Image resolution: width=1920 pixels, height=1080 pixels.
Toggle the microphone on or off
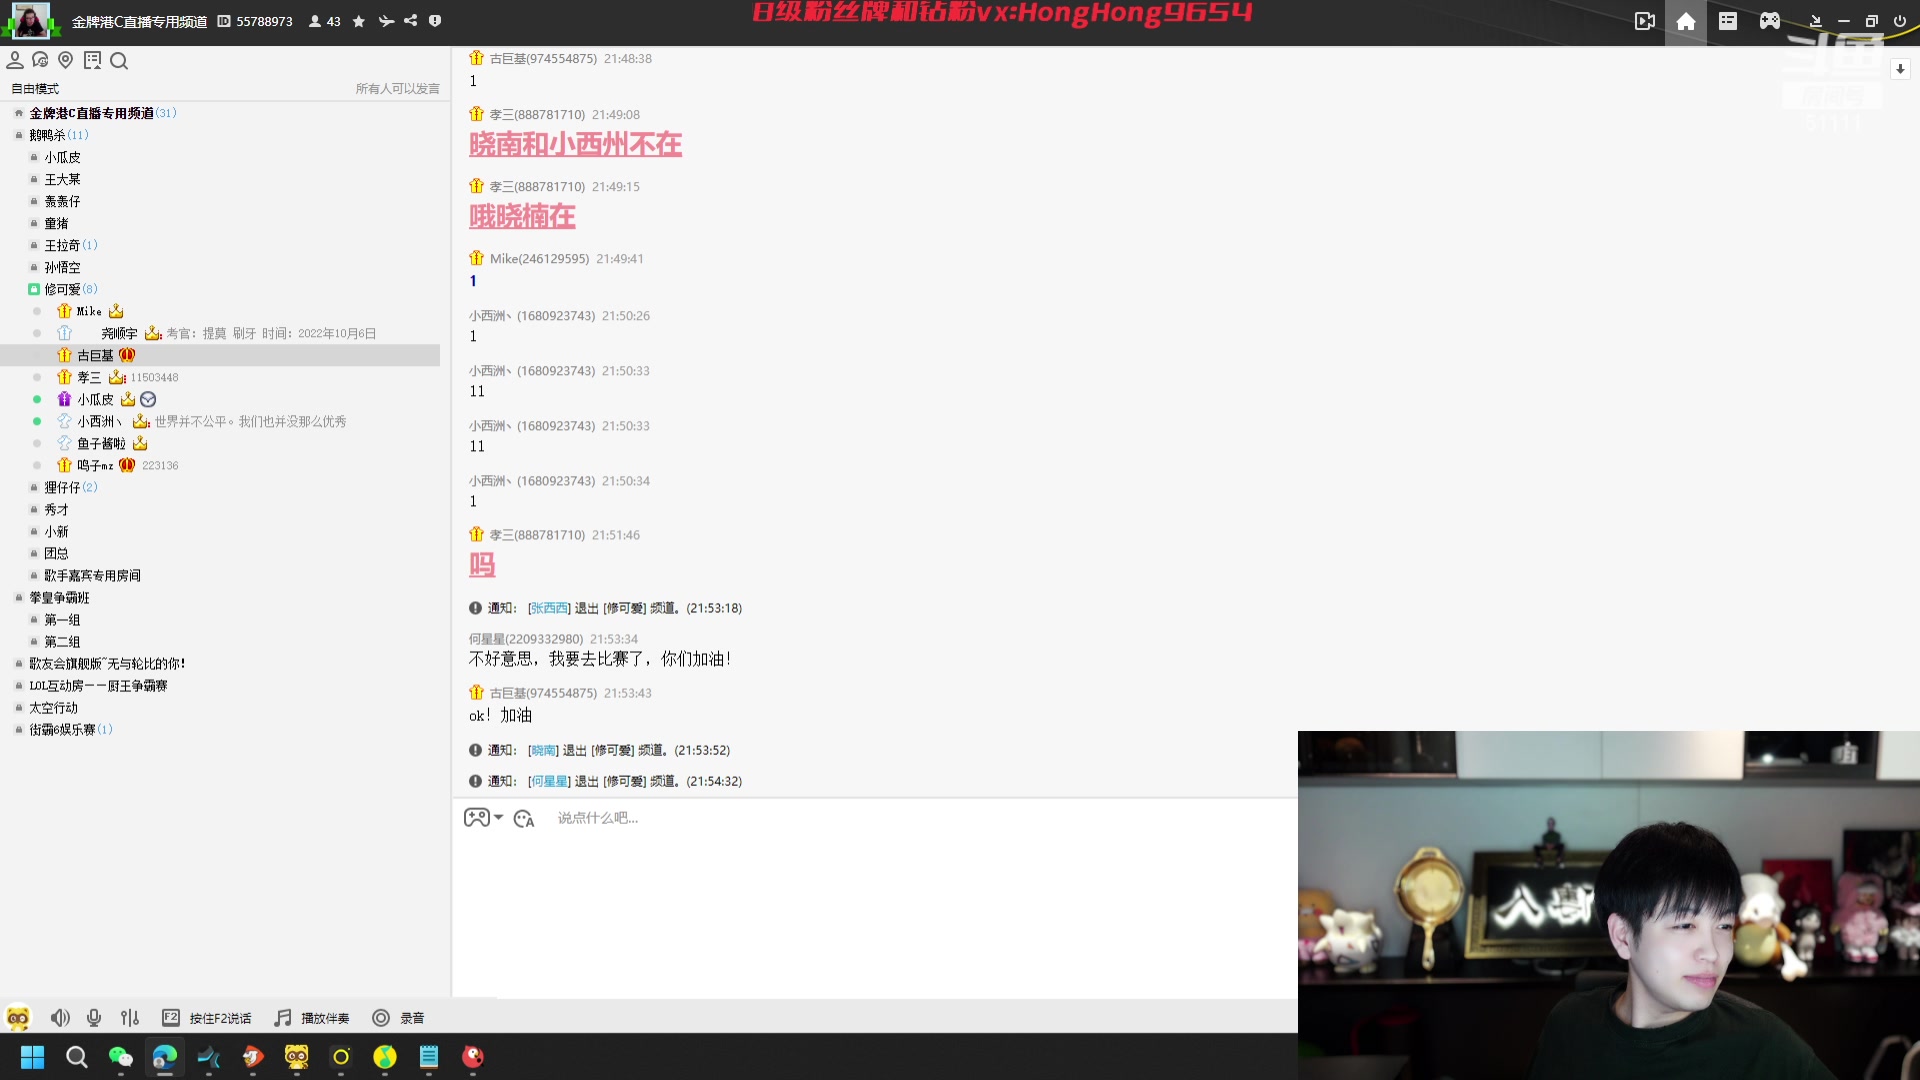[94, 1018]
